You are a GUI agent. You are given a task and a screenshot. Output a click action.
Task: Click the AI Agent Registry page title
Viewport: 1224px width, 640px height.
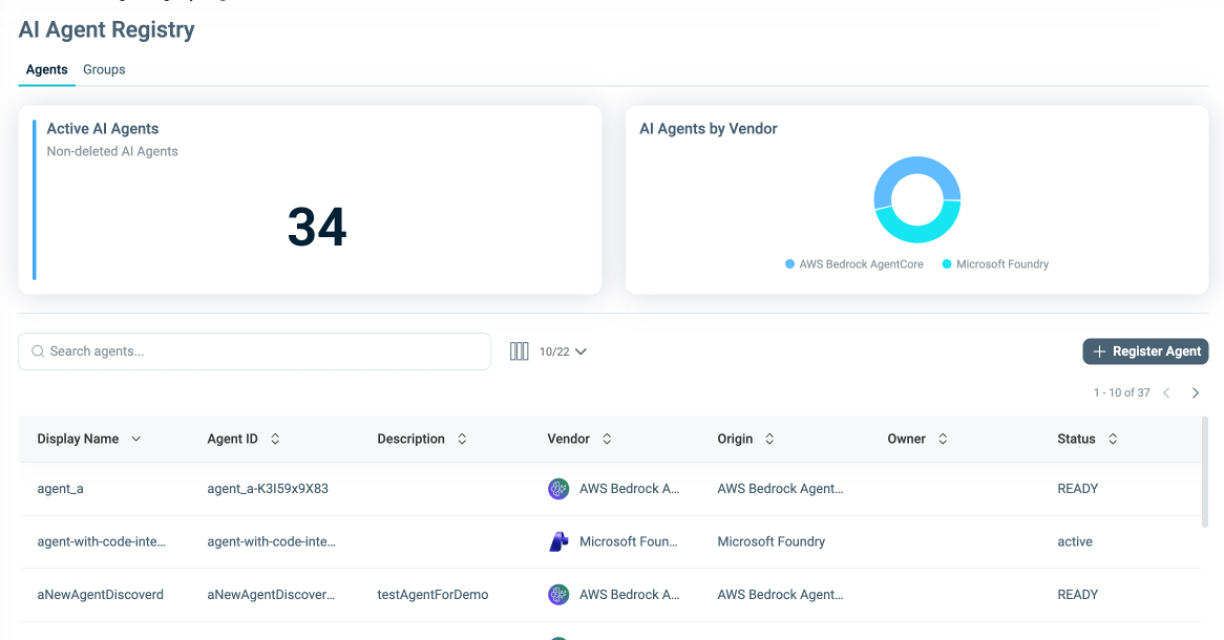[107, 30]
